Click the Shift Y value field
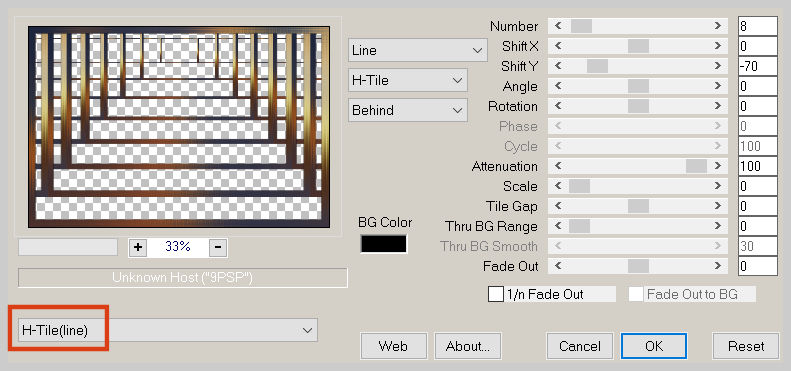This screenshot has width=791, height=371. coord(758,66)
